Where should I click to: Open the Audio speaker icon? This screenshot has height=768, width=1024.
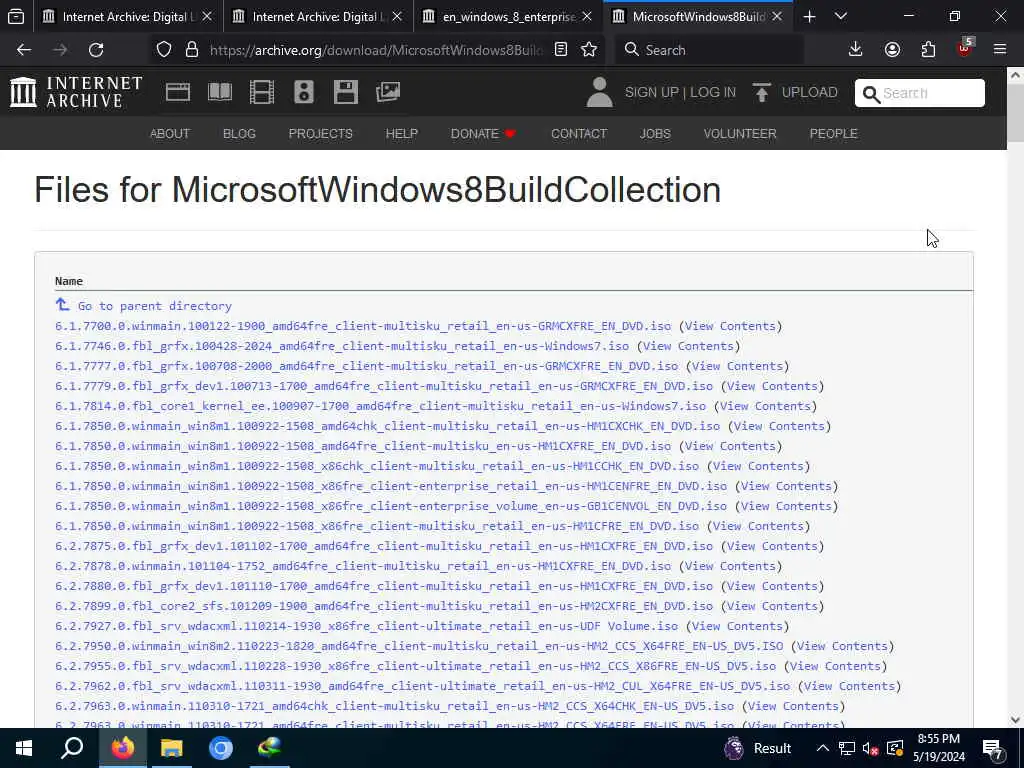coord(304,92)
